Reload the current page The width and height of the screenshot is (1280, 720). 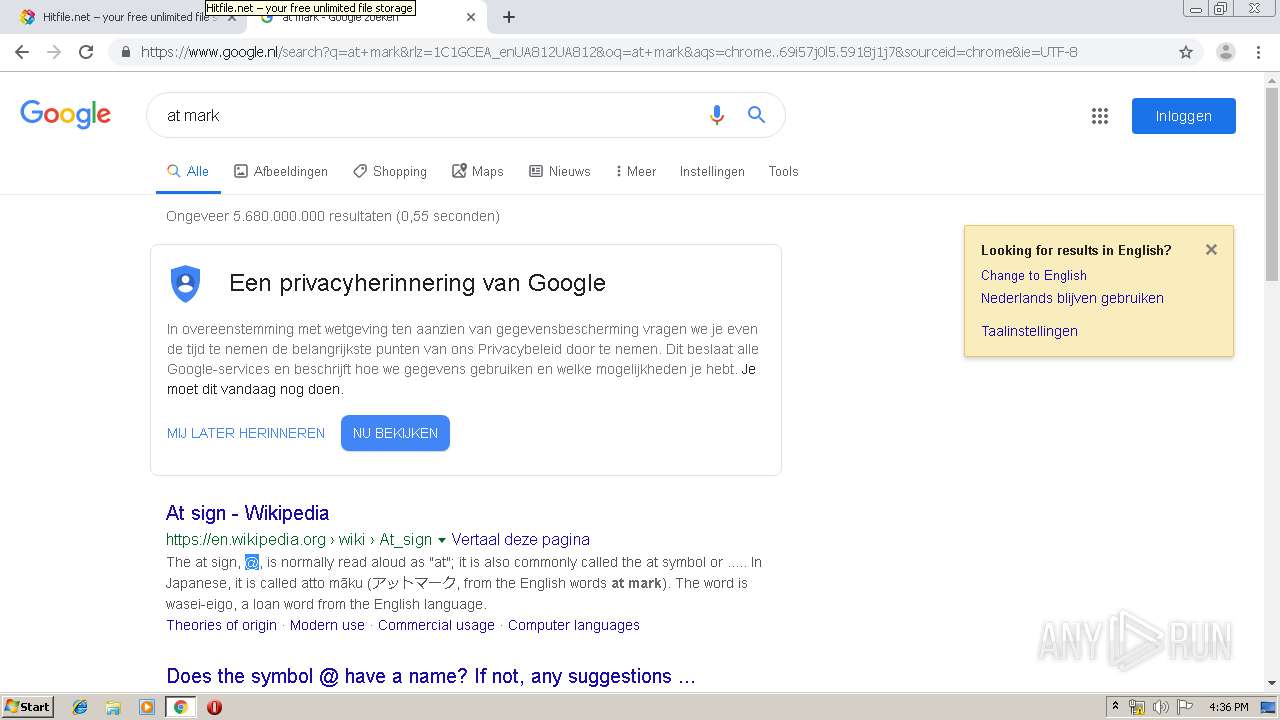pos(86,52)
